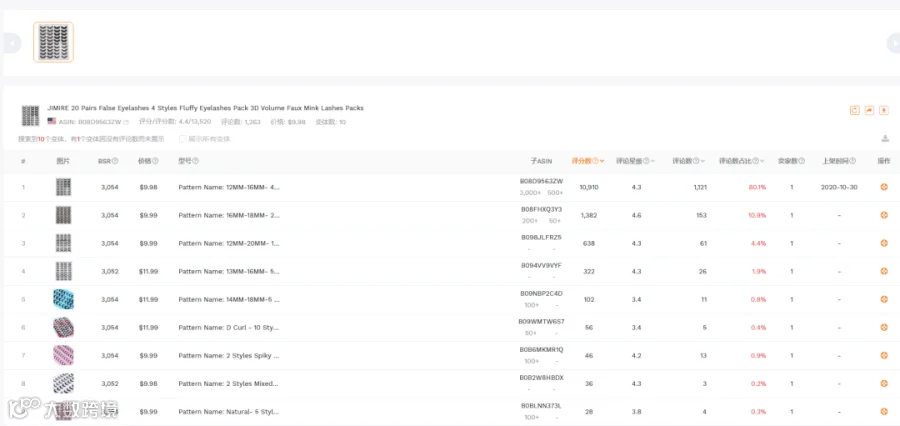Open child ASIN B09NBP2C4D link
The image size is (900, 426).
(x=541, y=293)
